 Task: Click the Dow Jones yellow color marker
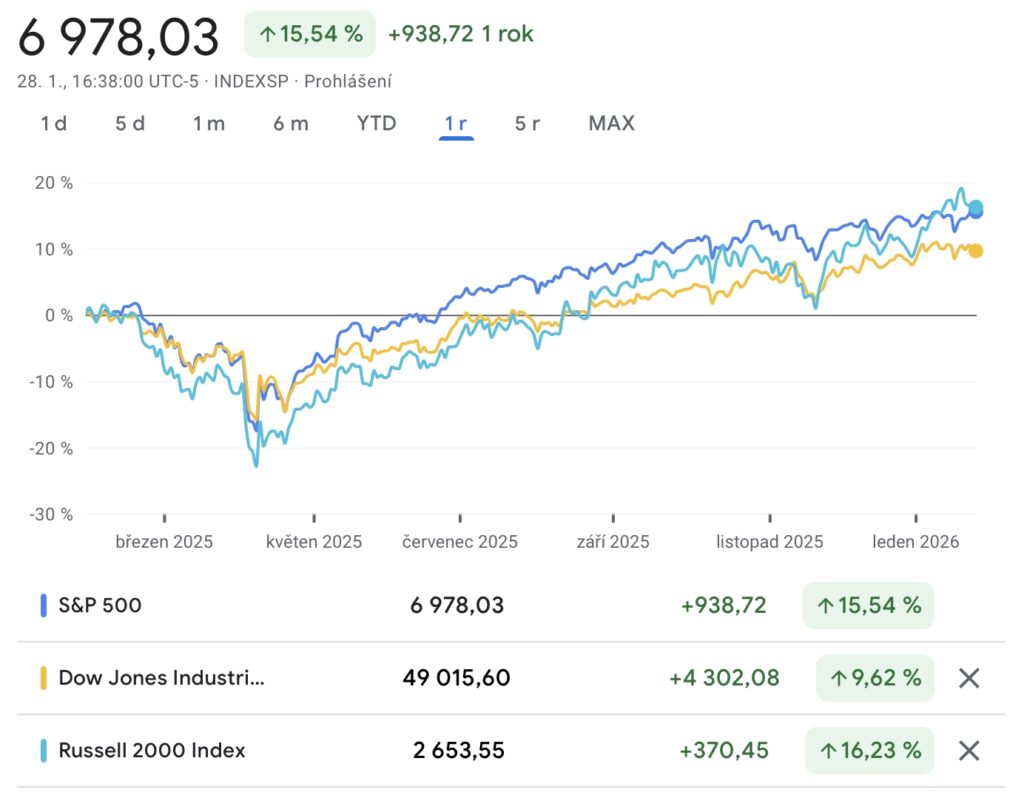[x=44, y=678]
